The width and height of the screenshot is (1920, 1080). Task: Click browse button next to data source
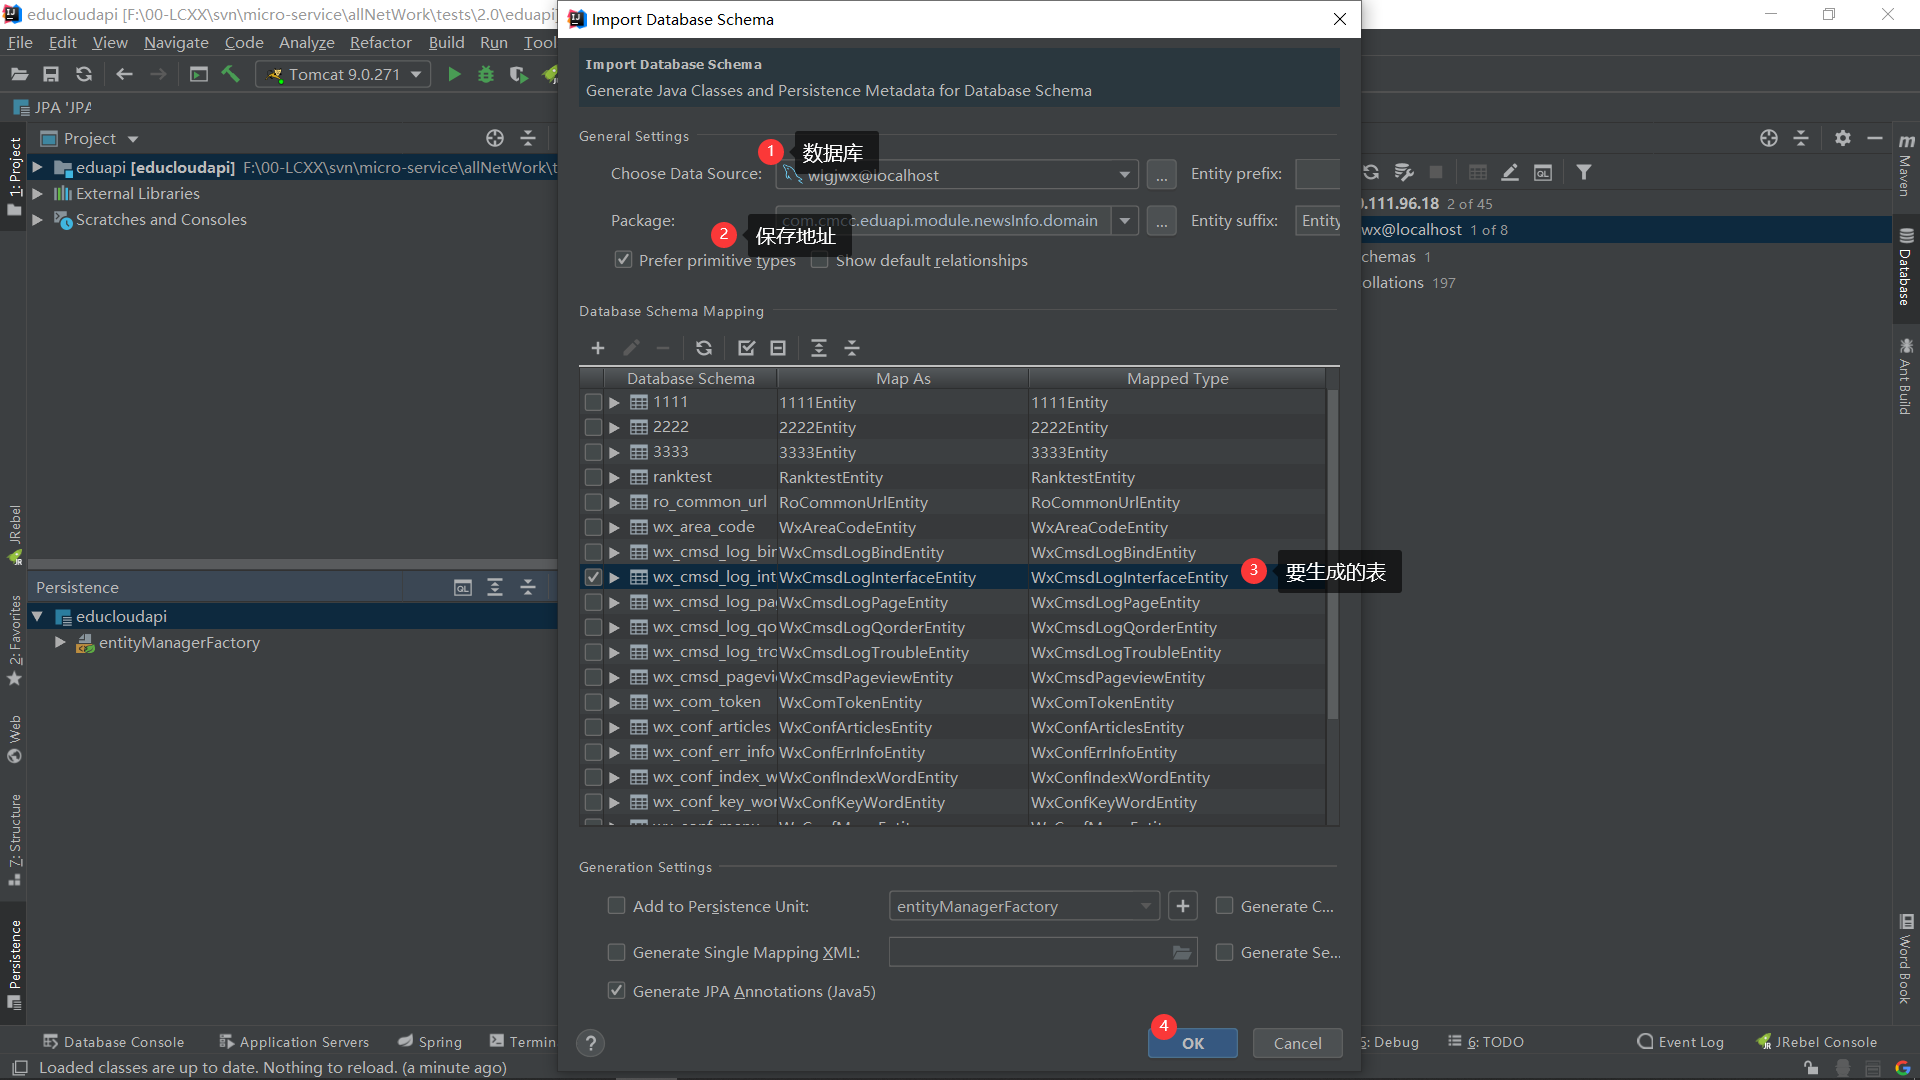1161,175
